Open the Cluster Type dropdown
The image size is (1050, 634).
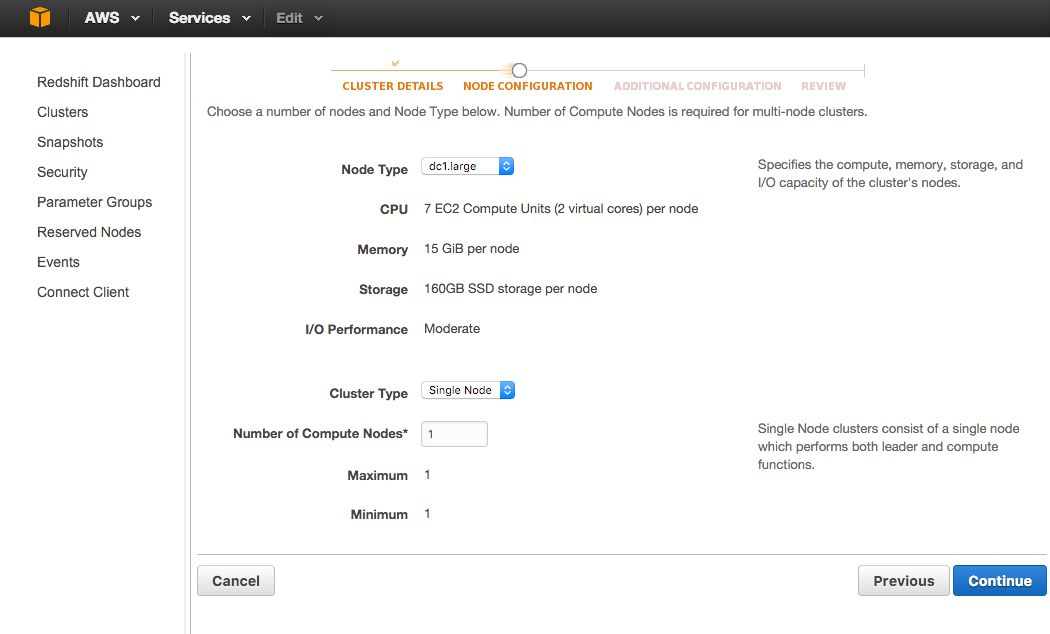[467, 390]
